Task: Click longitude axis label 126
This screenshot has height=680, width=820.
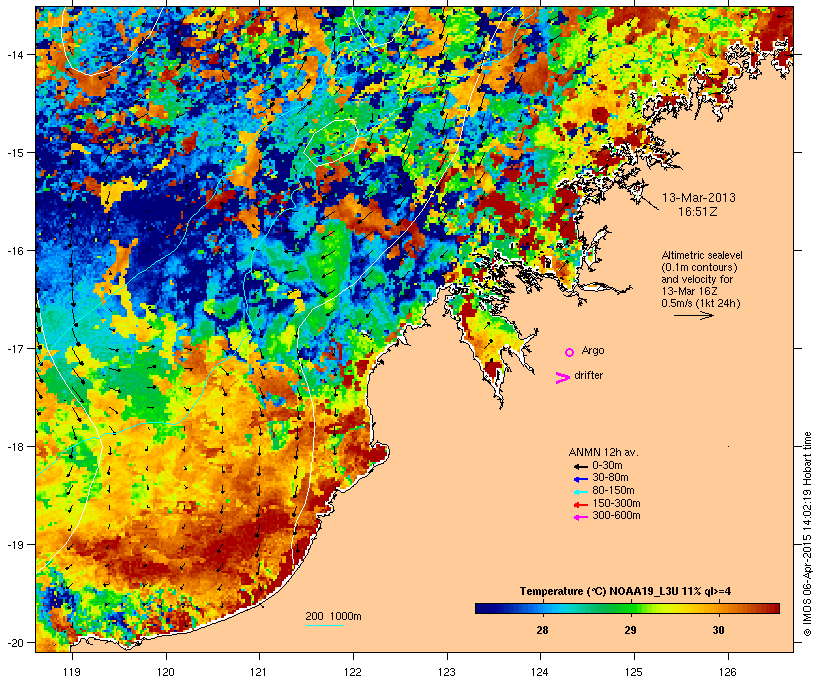Action: [x=728, y=672]
